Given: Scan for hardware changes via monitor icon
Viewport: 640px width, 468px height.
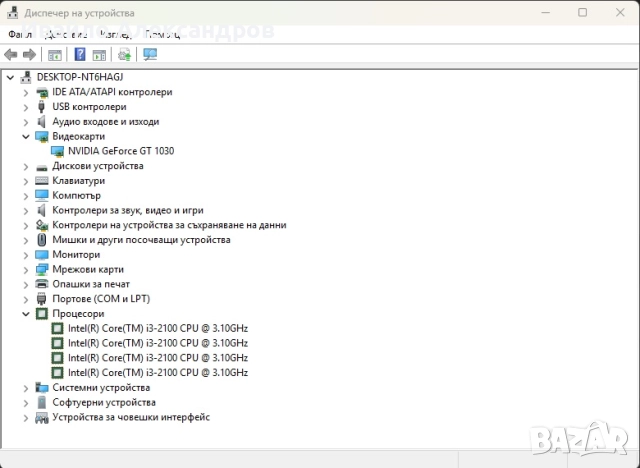Looking at the screenshot, I should (150, 54).
